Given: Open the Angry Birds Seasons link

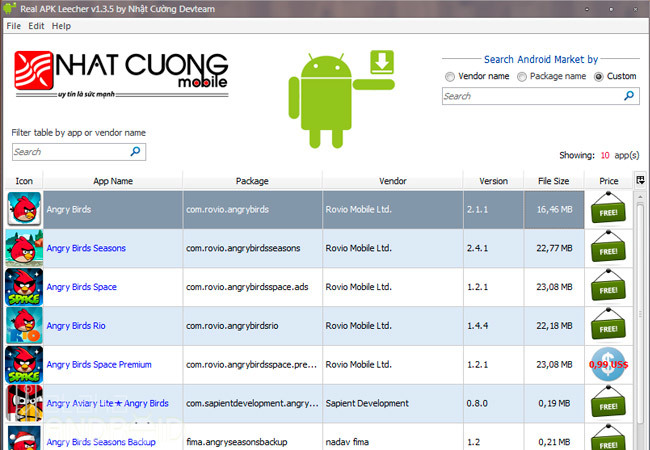Looking at the screenshot, I should pos(86,248).
